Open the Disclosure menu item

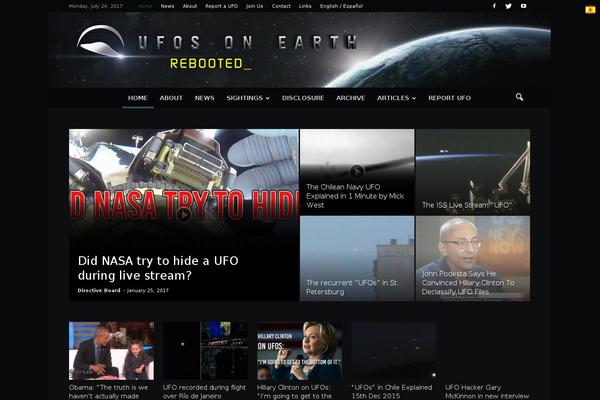pos(303,98)
